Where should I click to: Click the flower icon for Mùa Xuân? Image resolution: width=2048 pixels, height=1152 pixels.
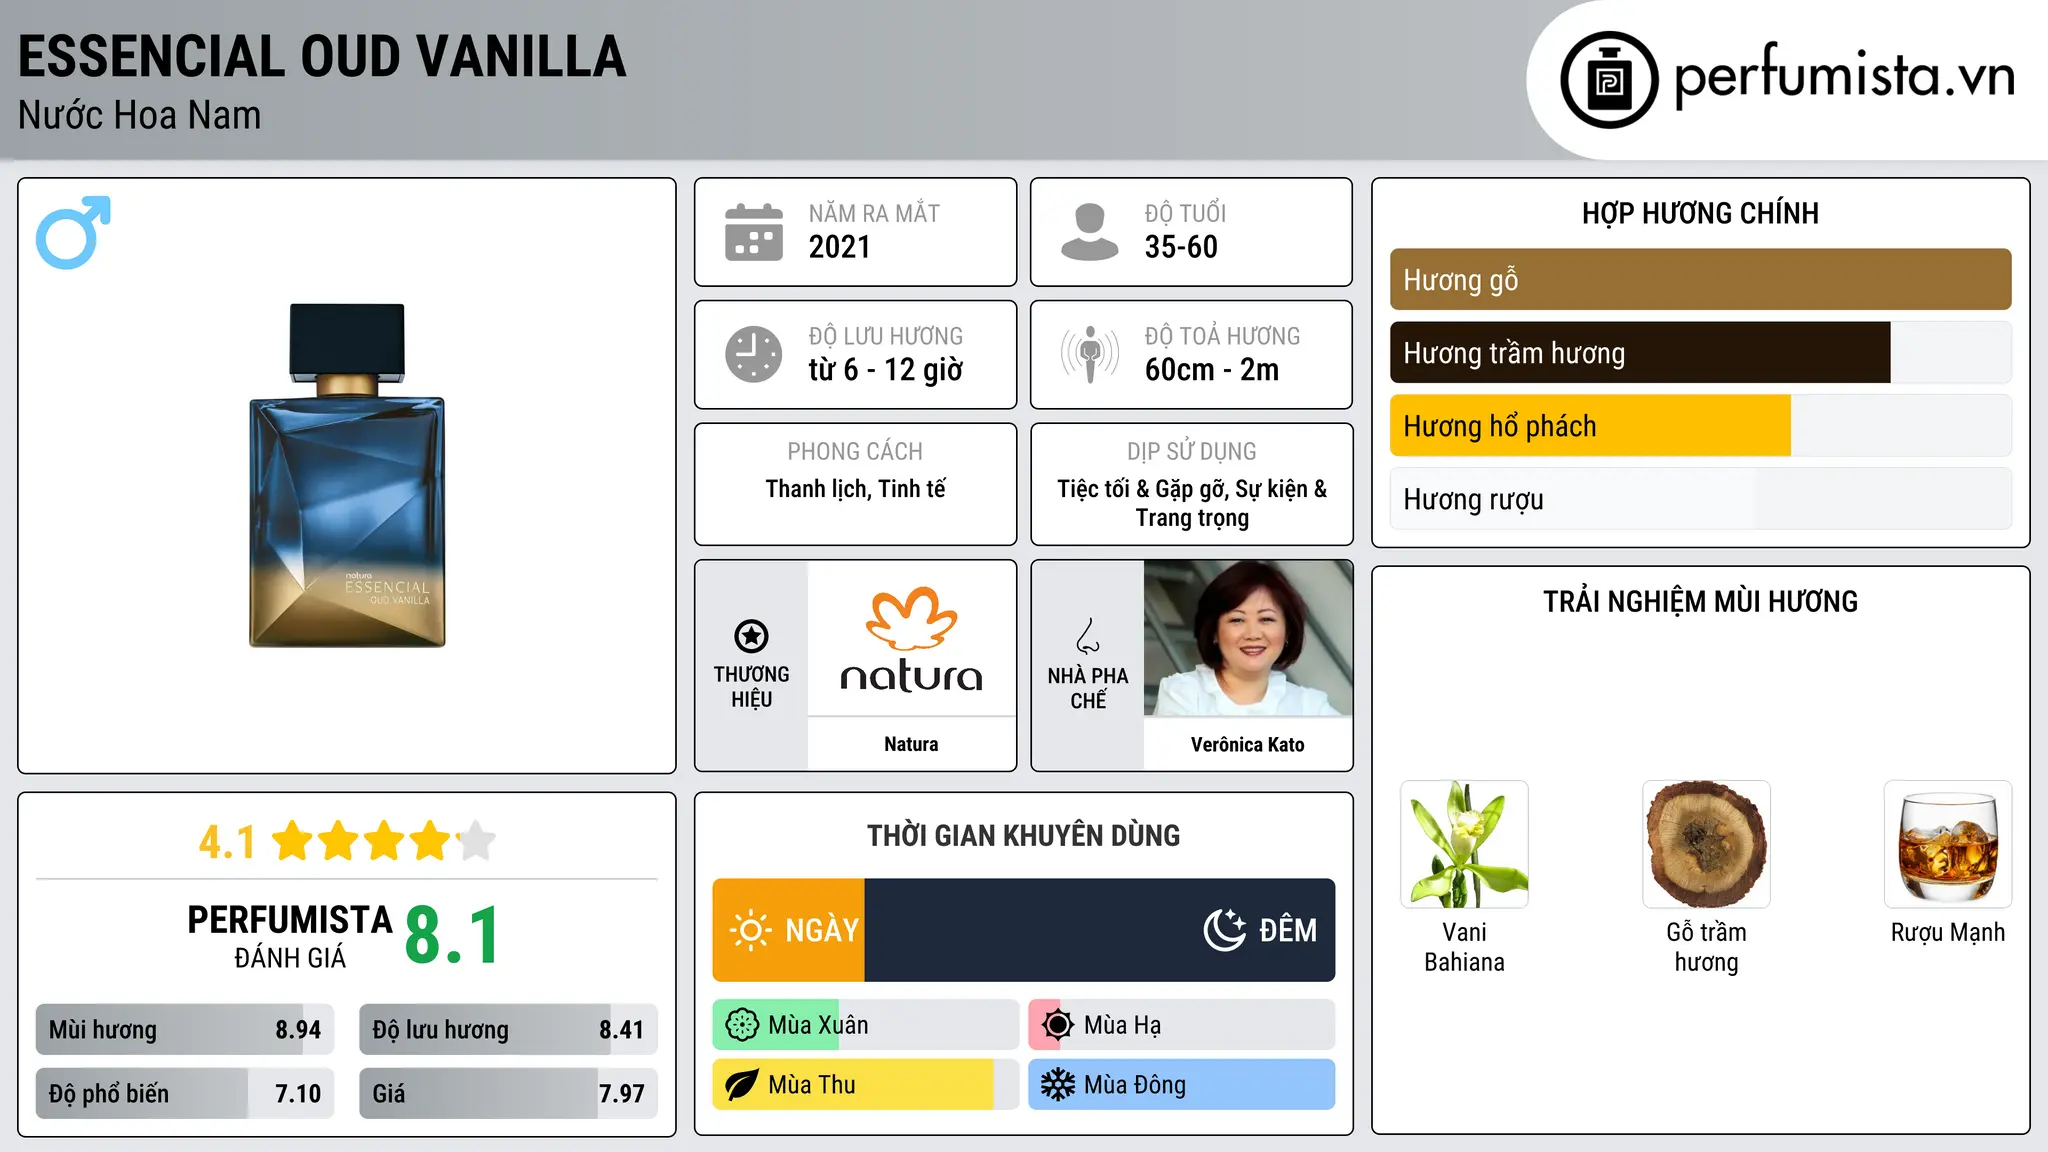coord(742,1025)
